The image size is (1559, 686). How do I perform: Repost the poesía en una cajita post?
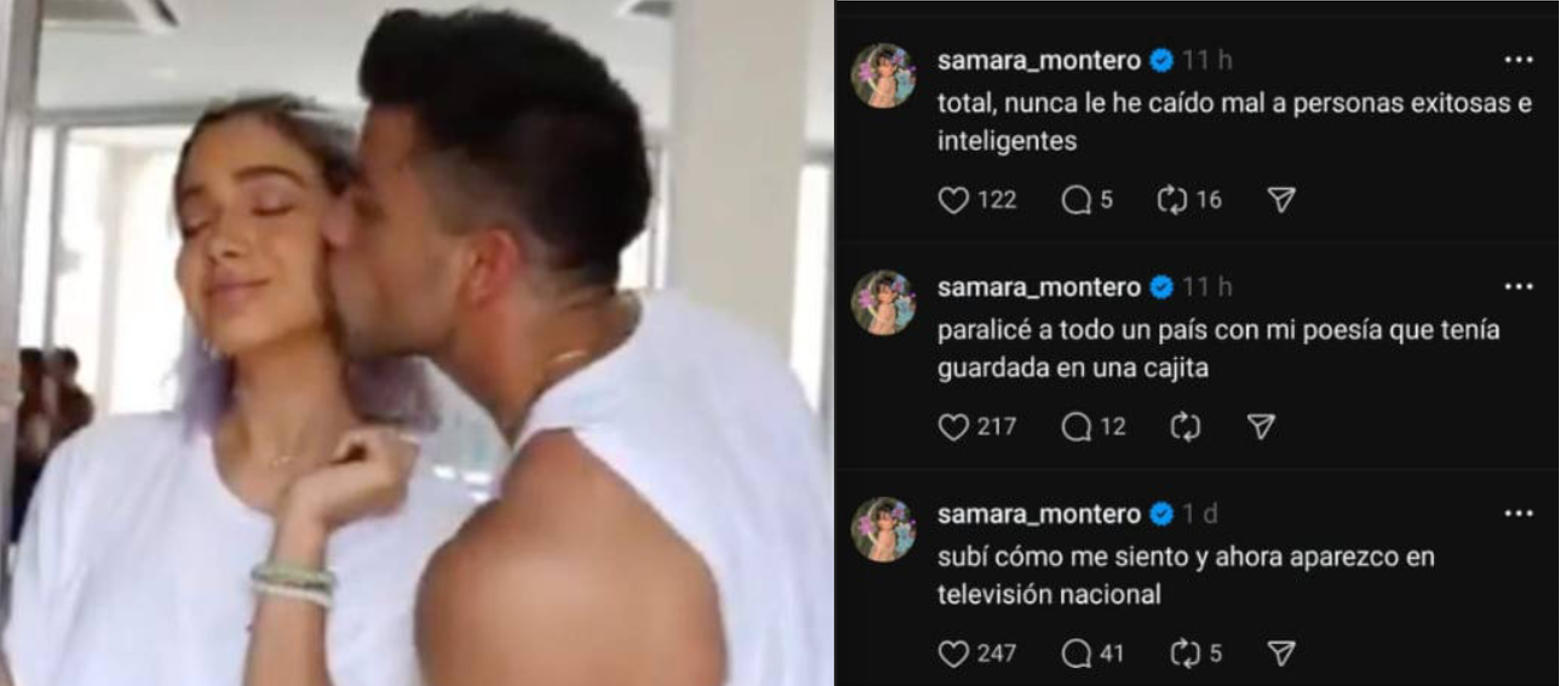click(x=1185, y=428)
